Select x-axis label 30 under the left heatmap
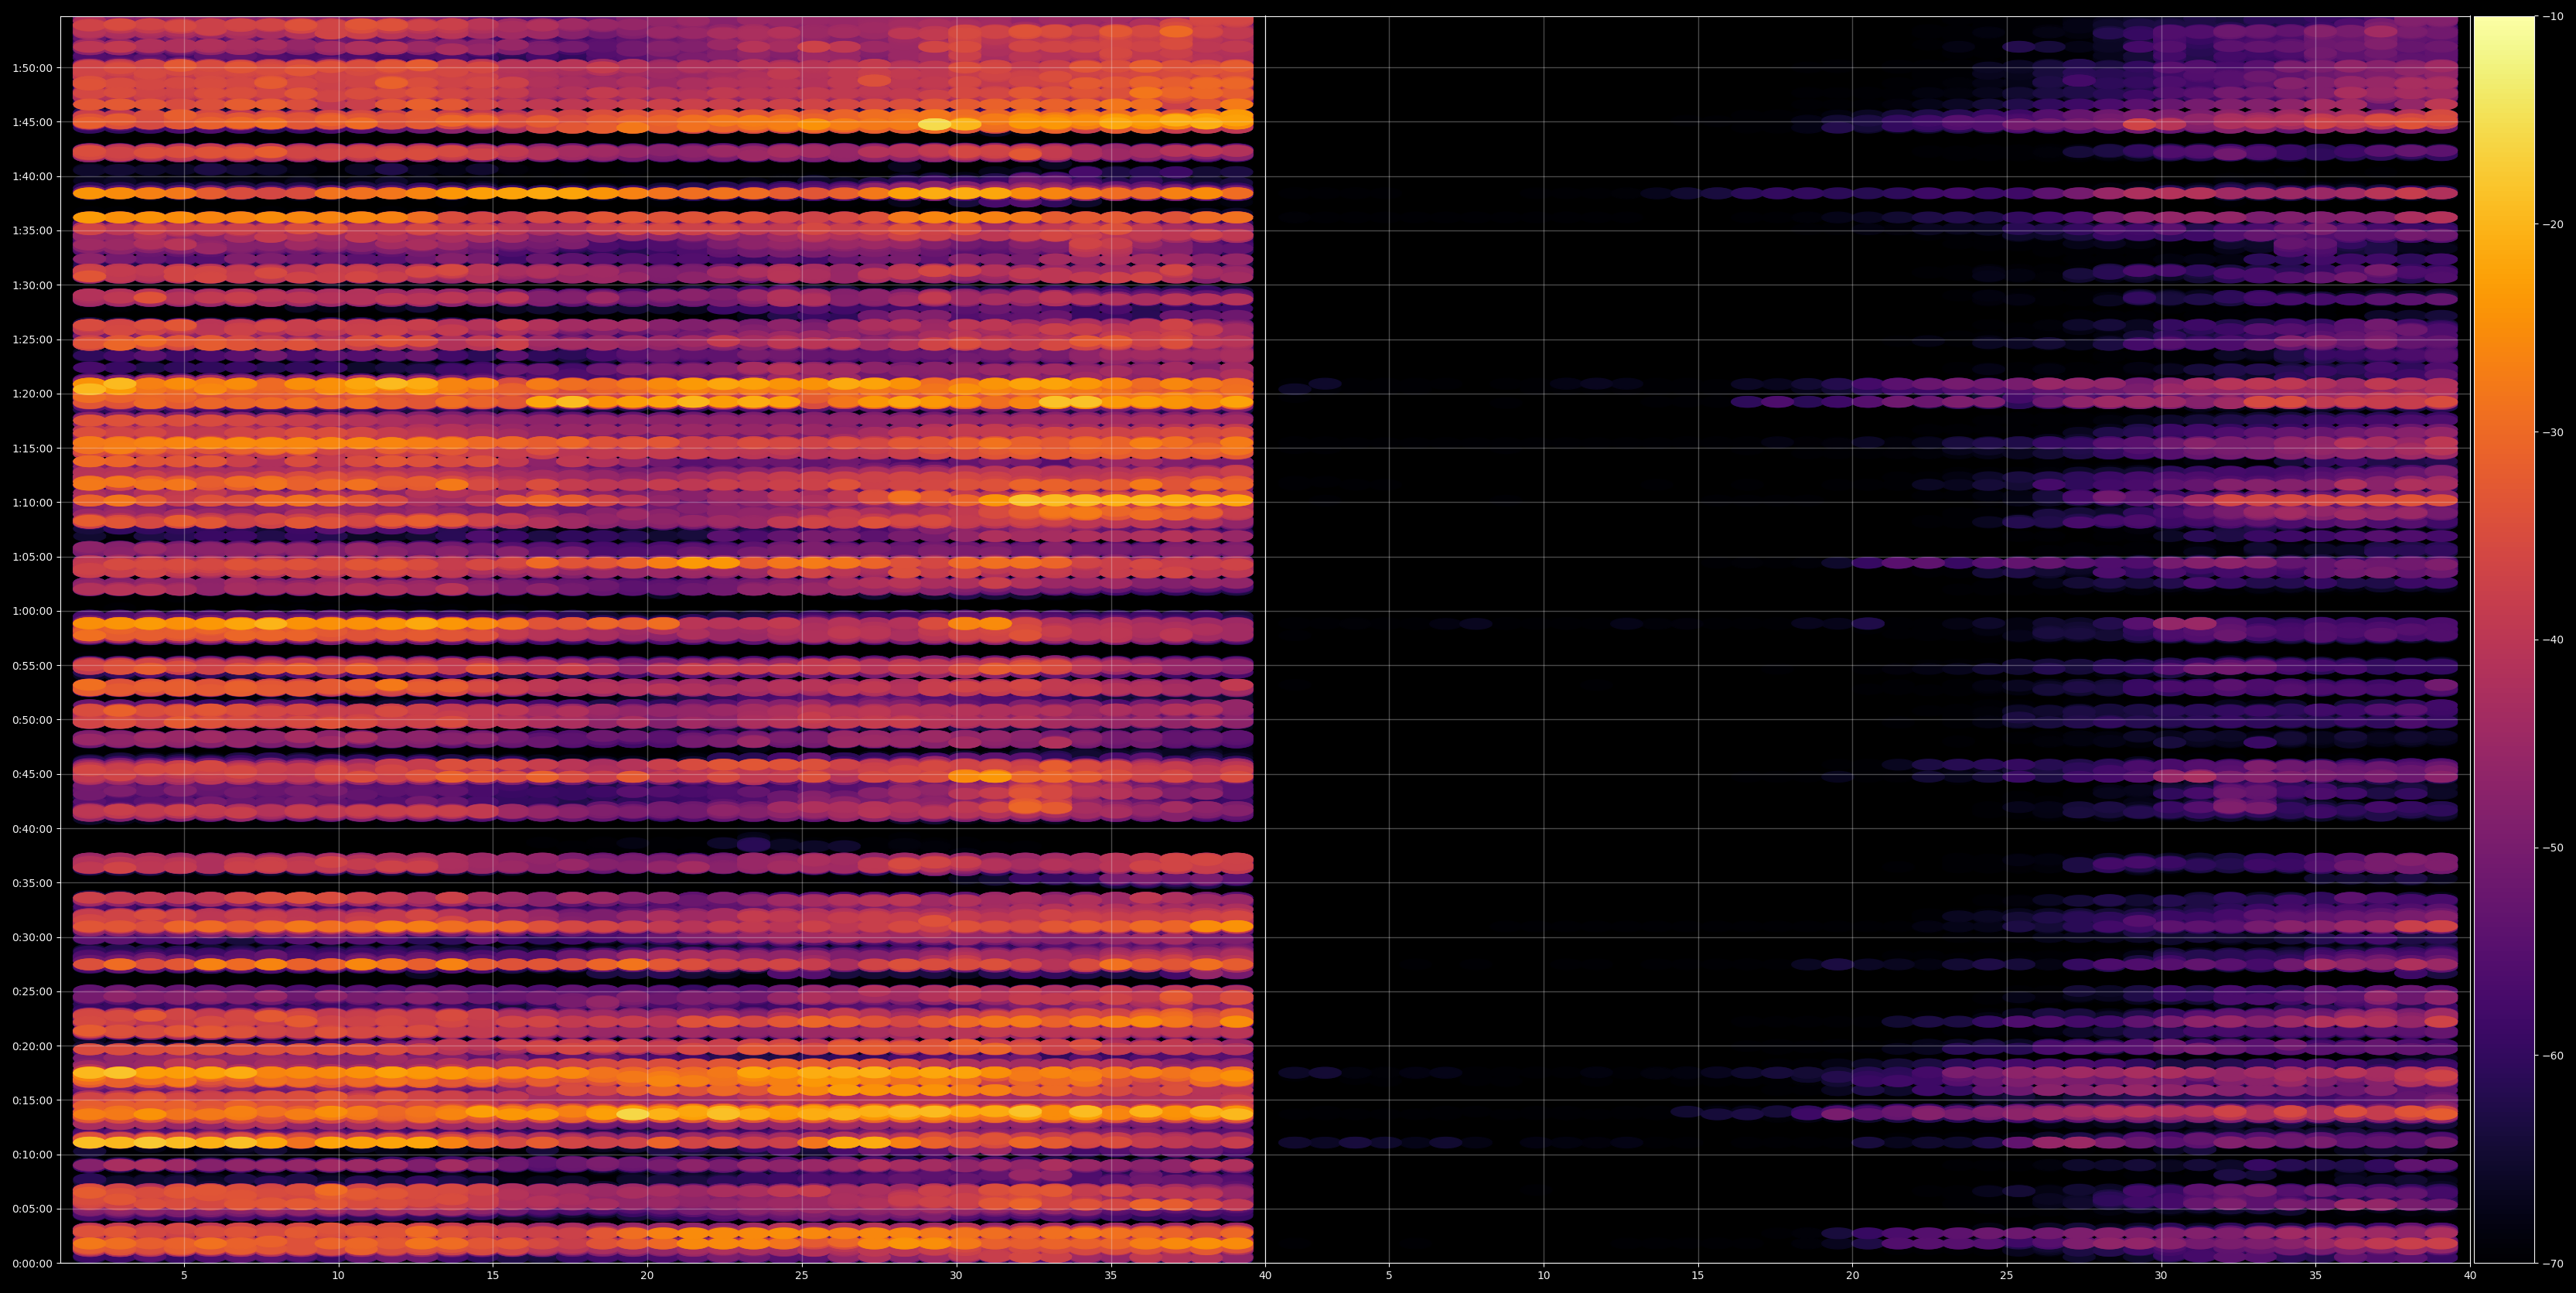 point(956,1276)
